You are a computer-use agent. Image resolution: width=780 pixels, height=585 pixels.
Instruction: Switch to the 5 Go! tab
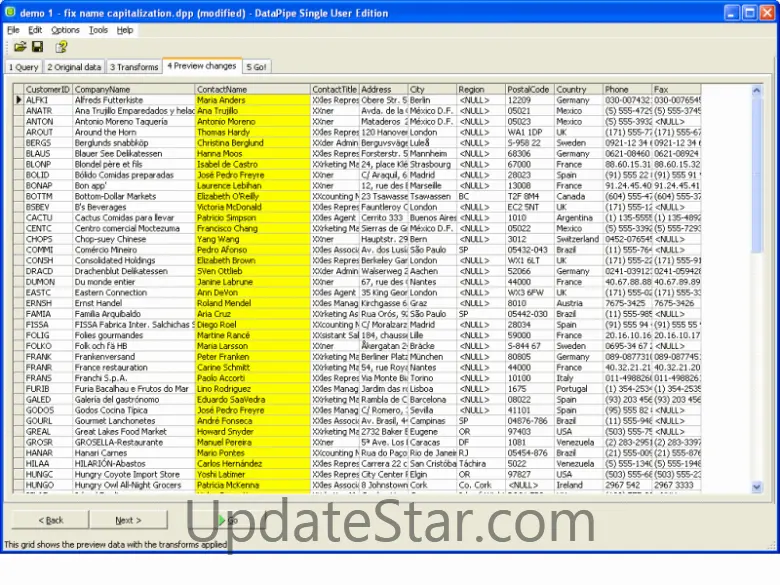256,67
